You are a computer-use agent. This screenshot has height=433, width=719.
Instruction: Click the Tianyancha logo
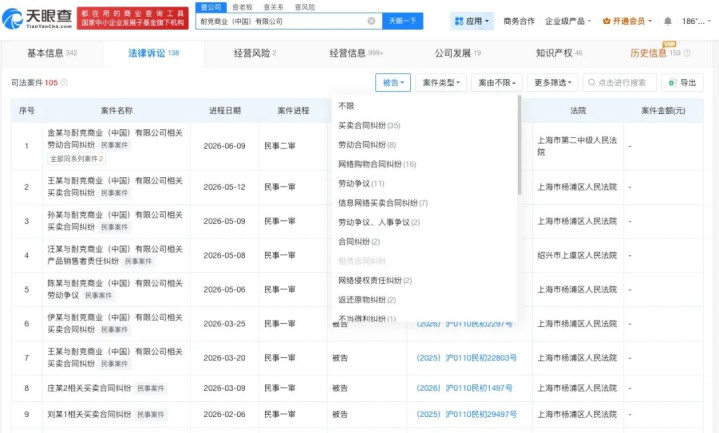click(37, 18)
